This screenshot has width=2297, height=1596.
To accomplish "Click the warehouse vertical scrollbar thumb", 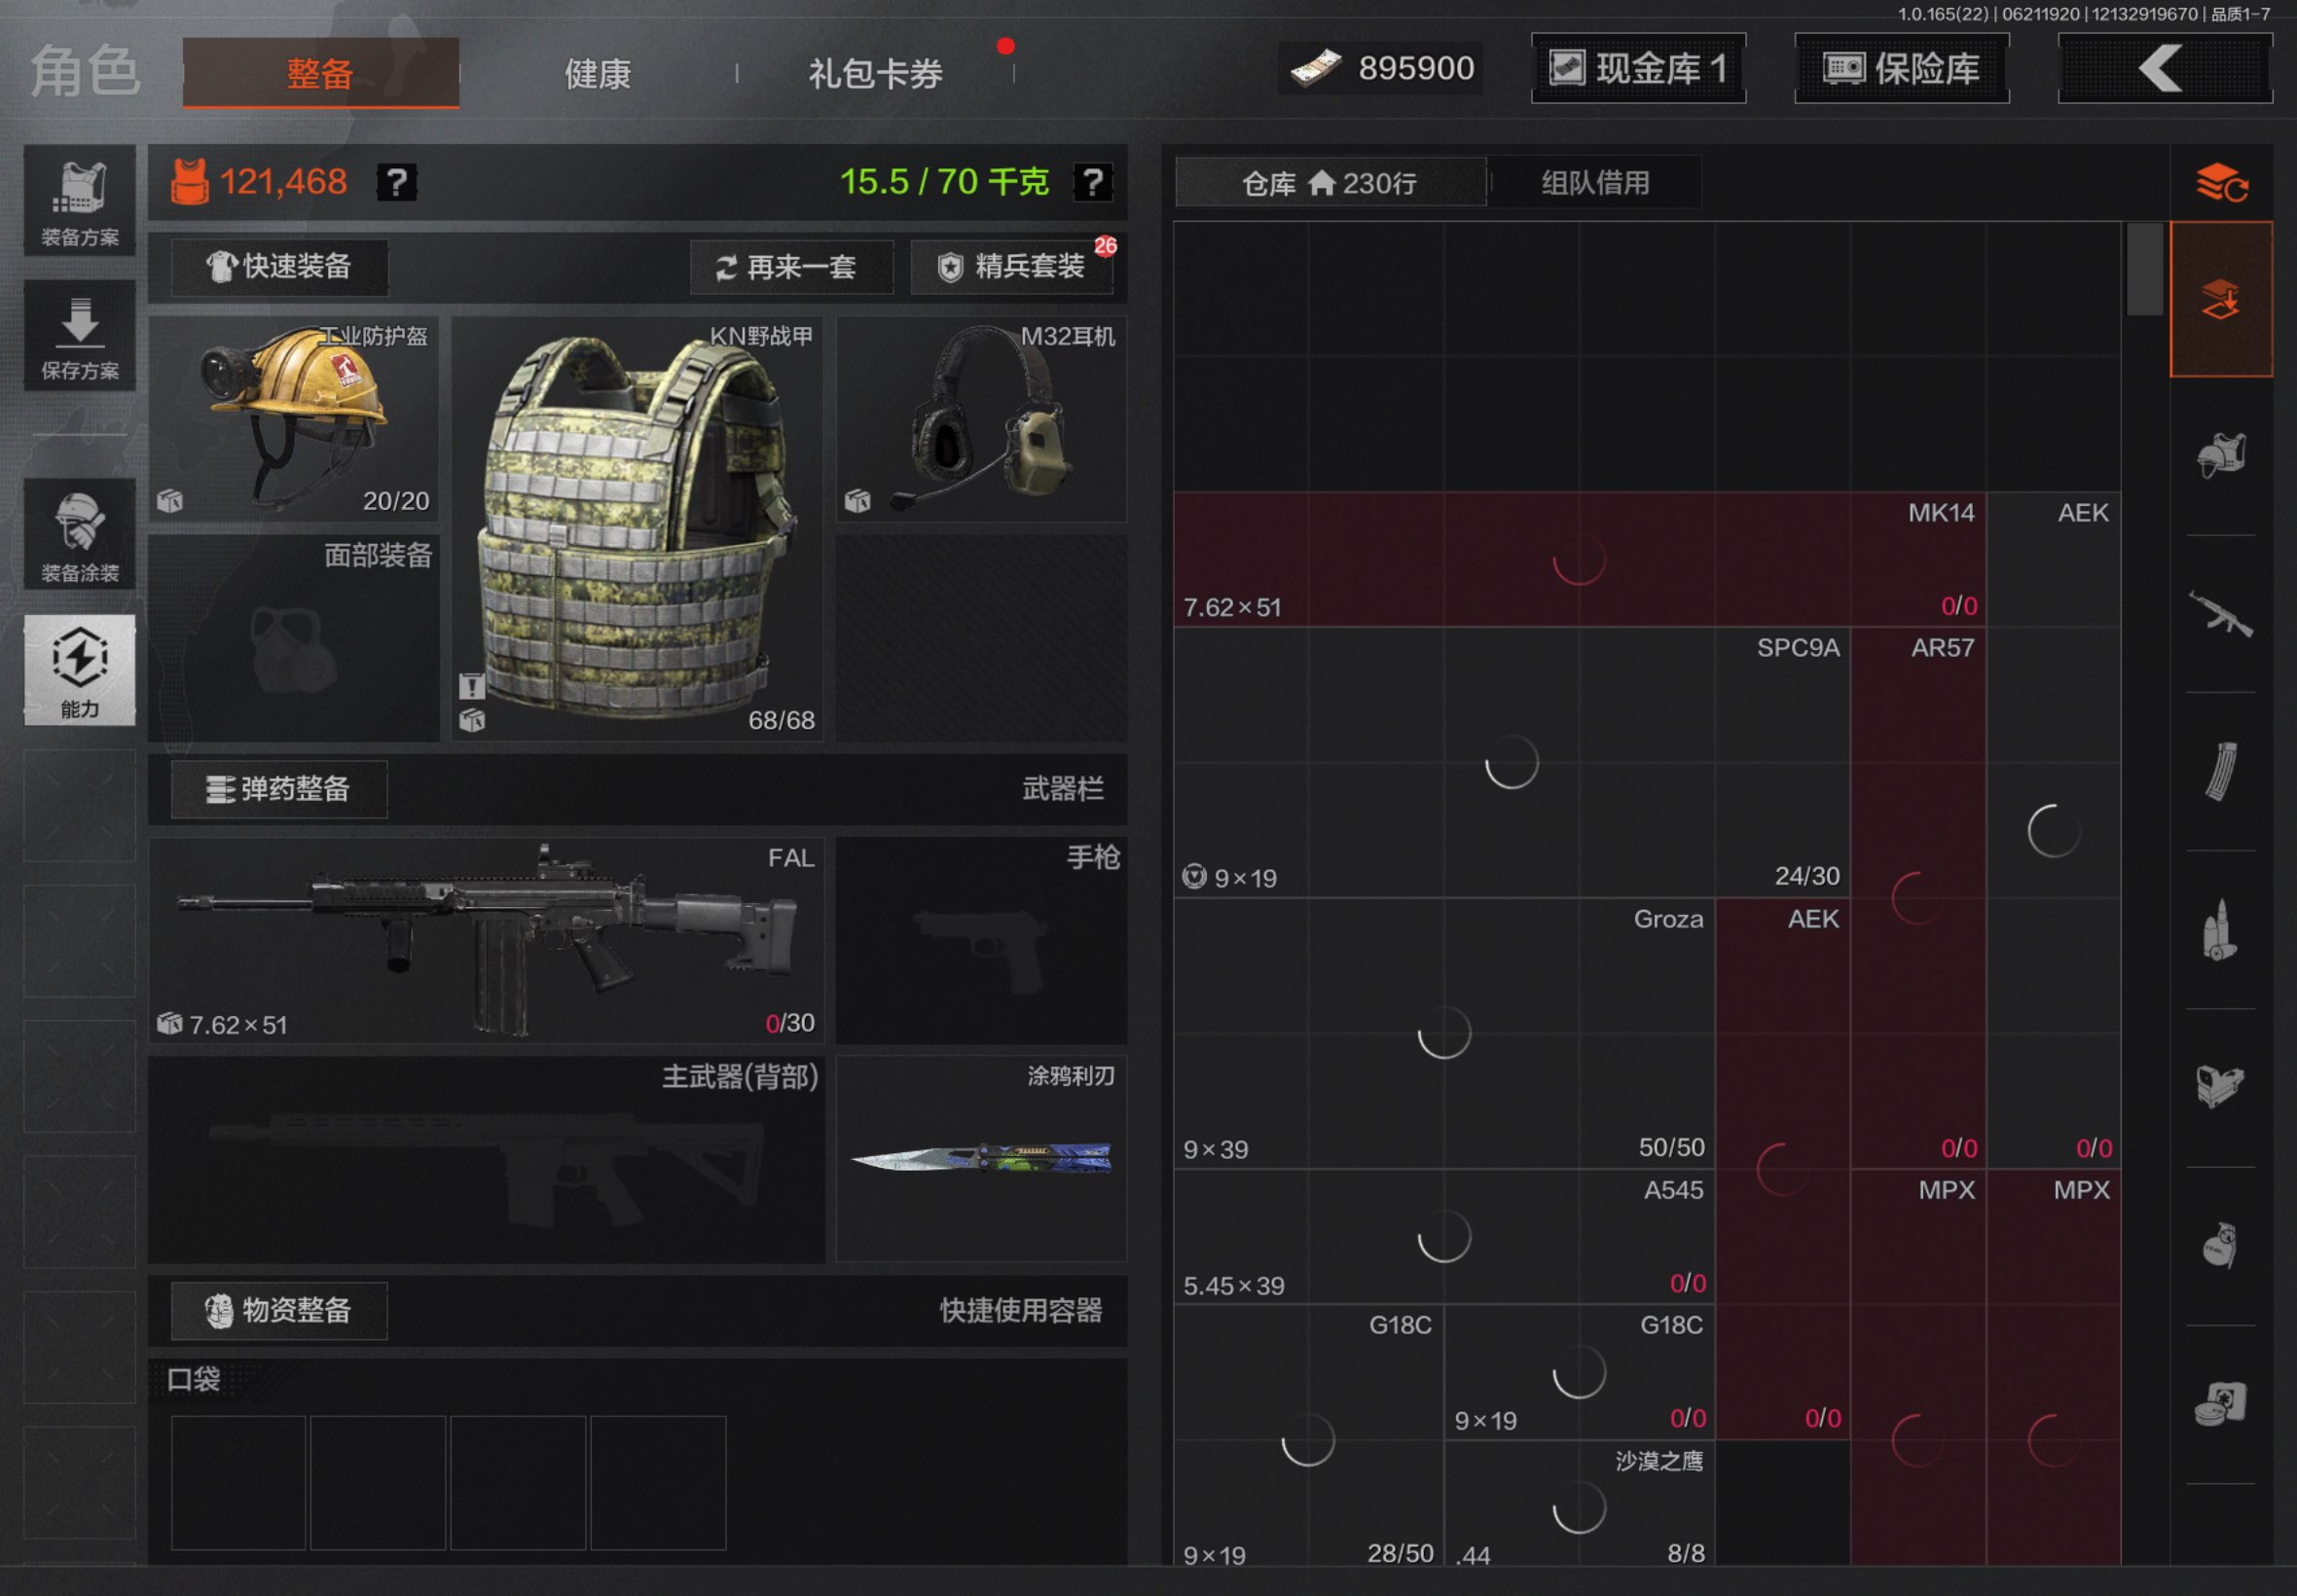I will tap(2144, 268).
